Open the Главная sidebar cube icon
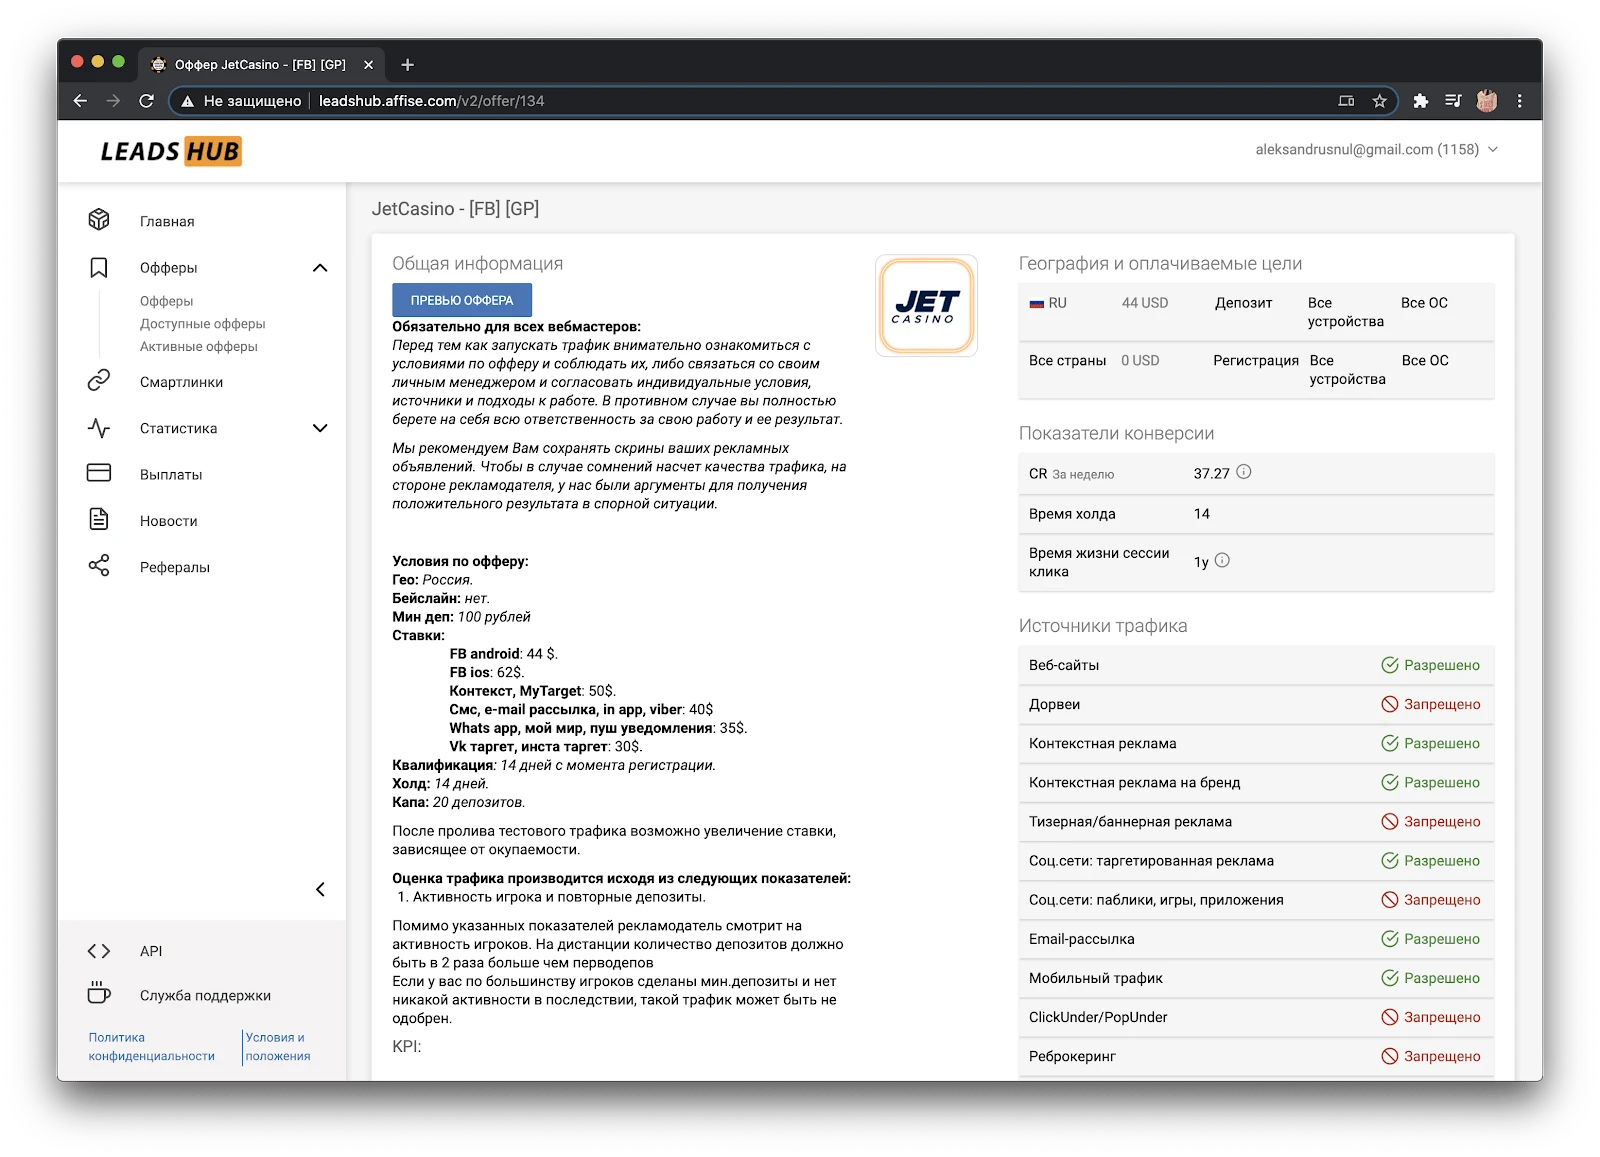Image resolution: width=1600 pixels, height=1157 pixels. 99,220
